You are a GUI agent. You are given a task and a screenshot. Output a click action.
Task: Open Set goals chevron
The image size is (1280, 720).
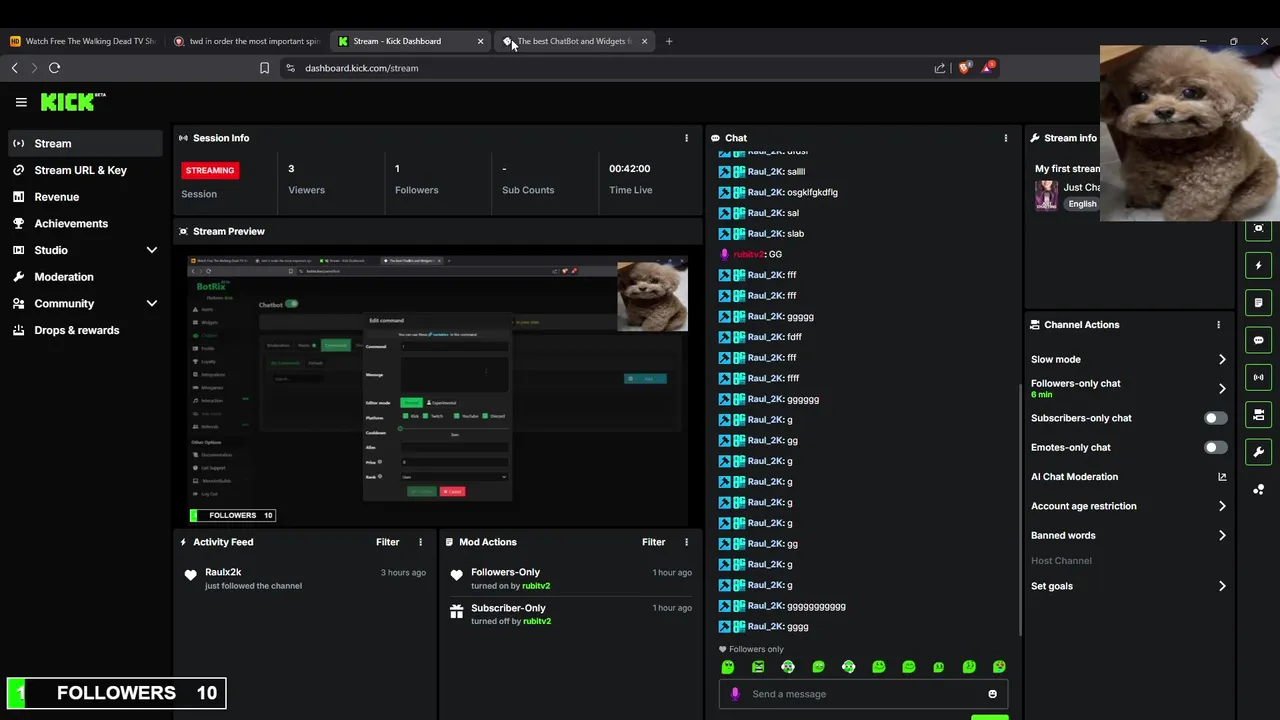(x=1222, y=586)
